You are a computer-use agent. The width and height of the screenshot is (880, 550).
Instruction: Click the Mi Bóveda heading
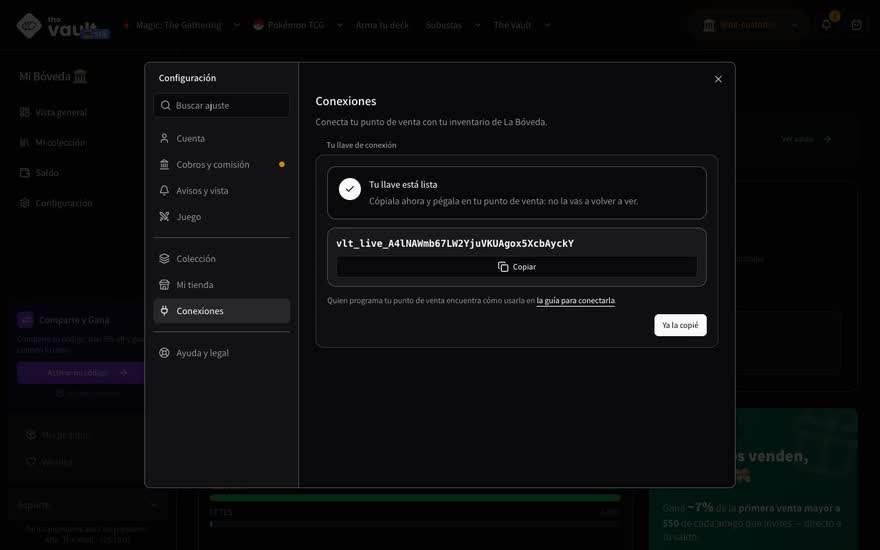(x=53, y=76)
